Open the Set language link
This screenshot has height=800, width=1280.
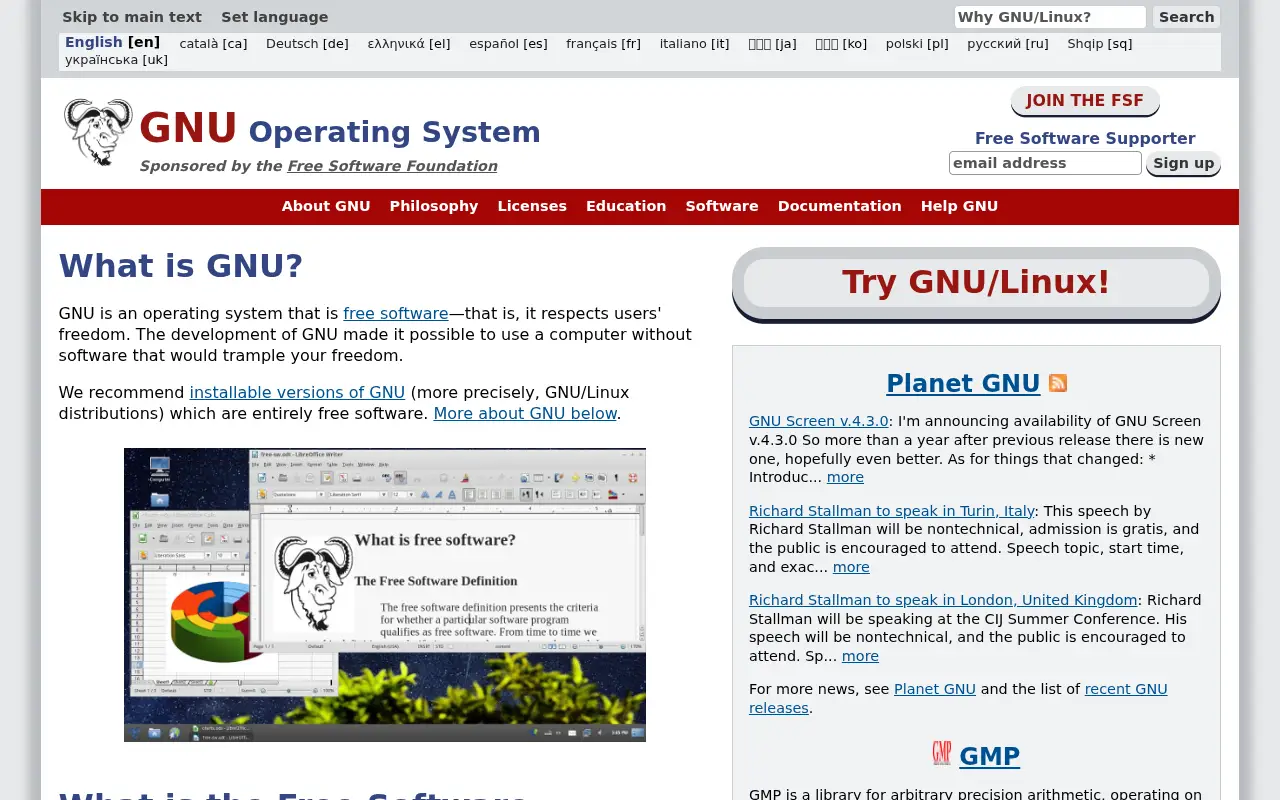274,17
